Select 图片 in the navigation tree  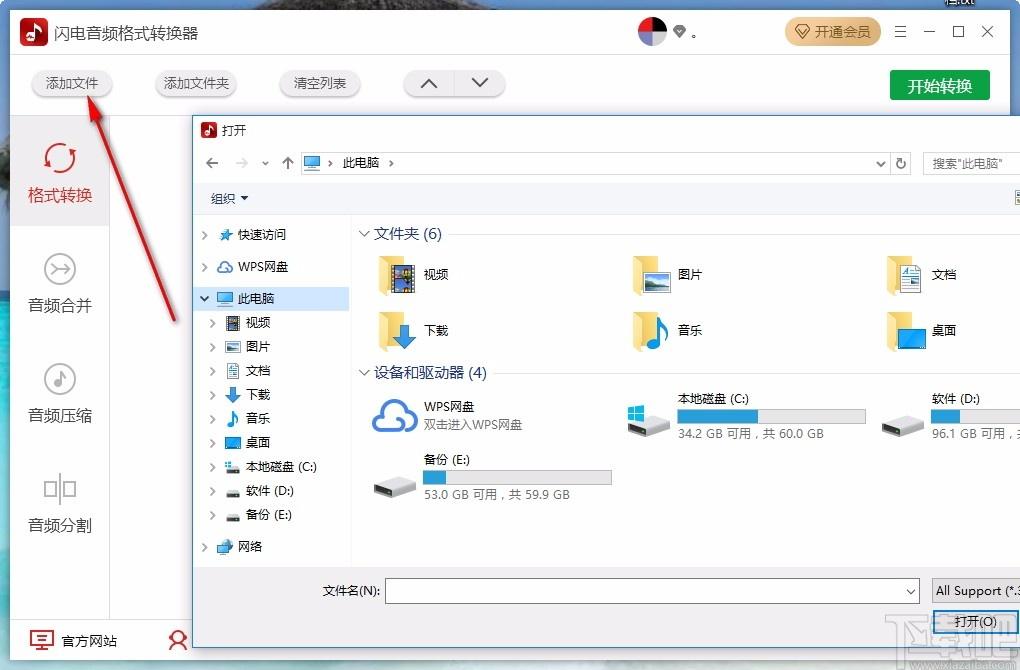coord(258,347)
